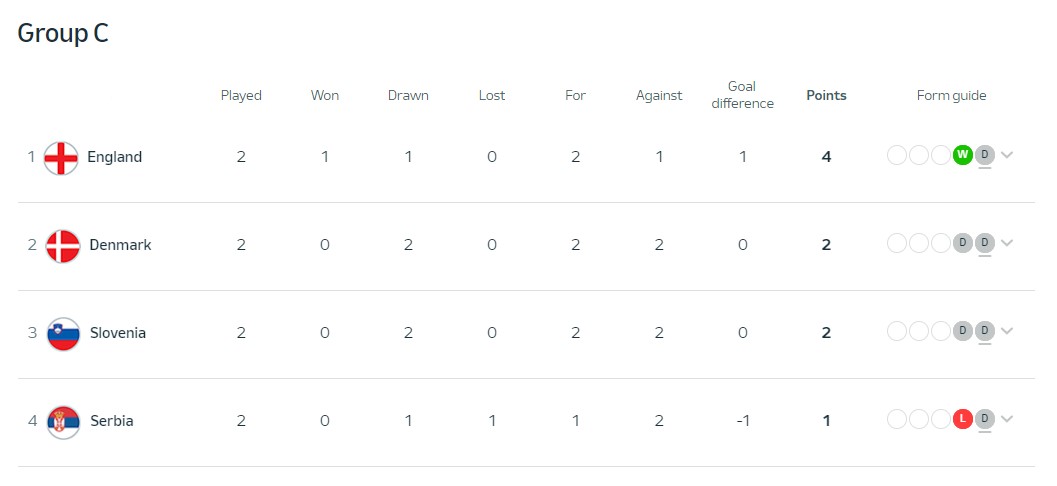Click Serbia's red L form badge
This screenshot has height=486, width=1057.
point(963,419)
